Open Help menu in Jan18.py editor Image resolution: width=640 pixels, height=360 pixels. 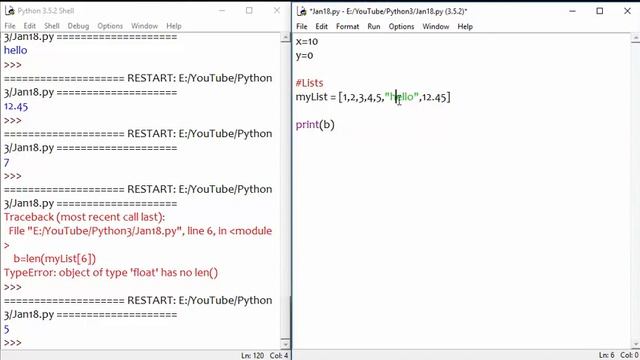coord(465,27)
